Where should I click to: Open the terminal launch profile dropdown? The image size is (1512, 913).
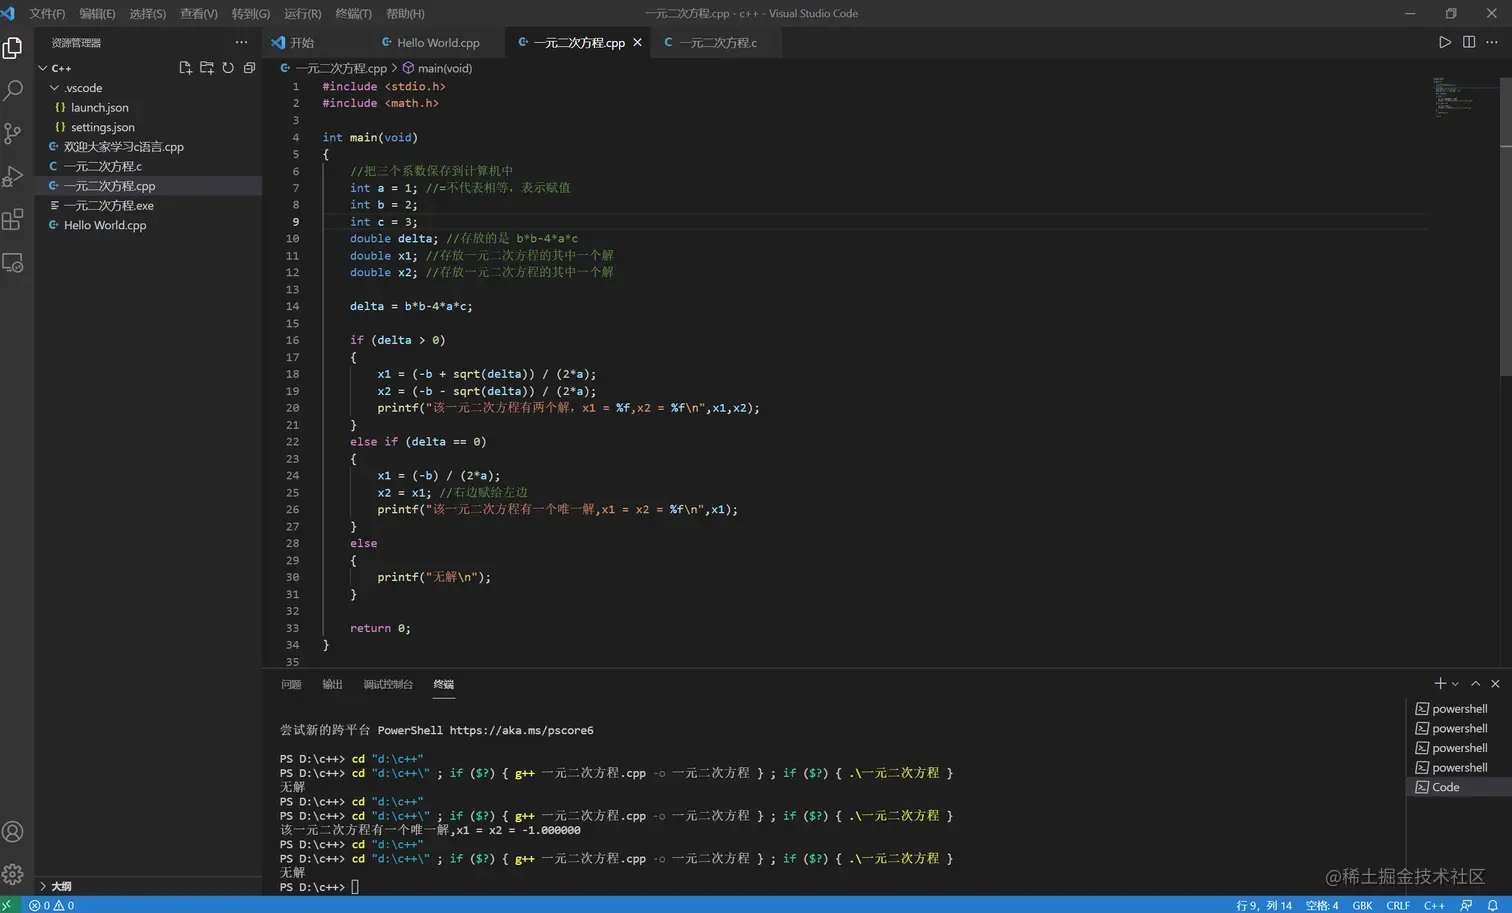pyautogui.click(x=1455, y=684)
